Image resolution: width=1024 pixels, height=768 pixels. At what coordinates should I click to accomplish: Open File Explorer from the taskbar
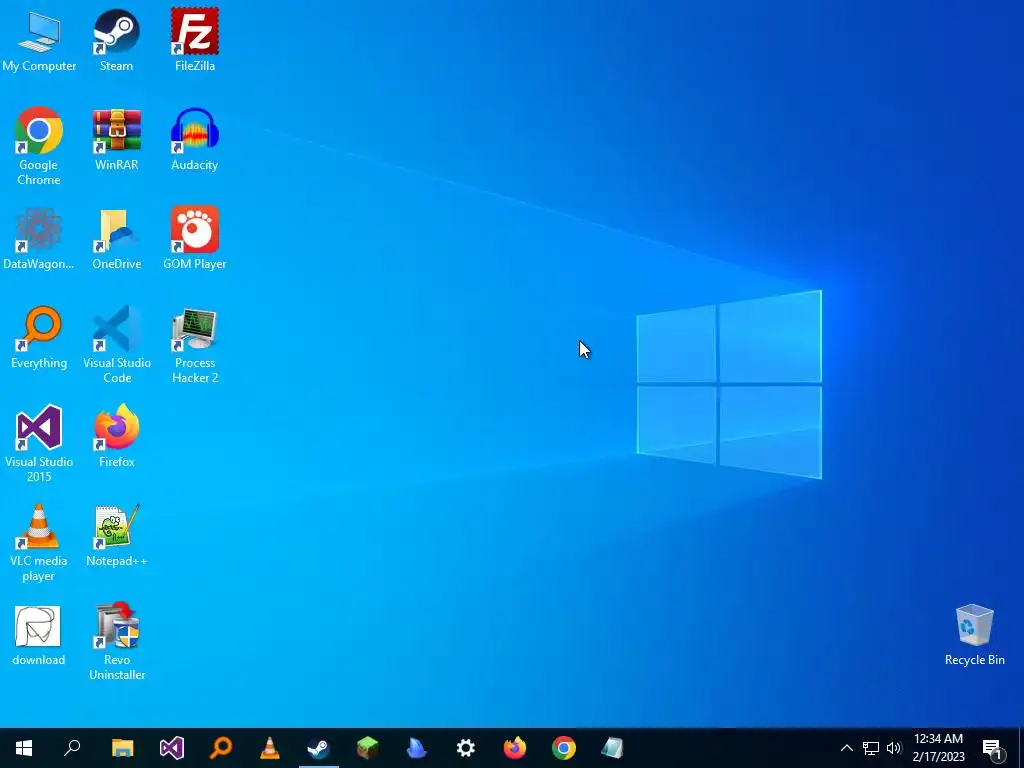point(123,748)
